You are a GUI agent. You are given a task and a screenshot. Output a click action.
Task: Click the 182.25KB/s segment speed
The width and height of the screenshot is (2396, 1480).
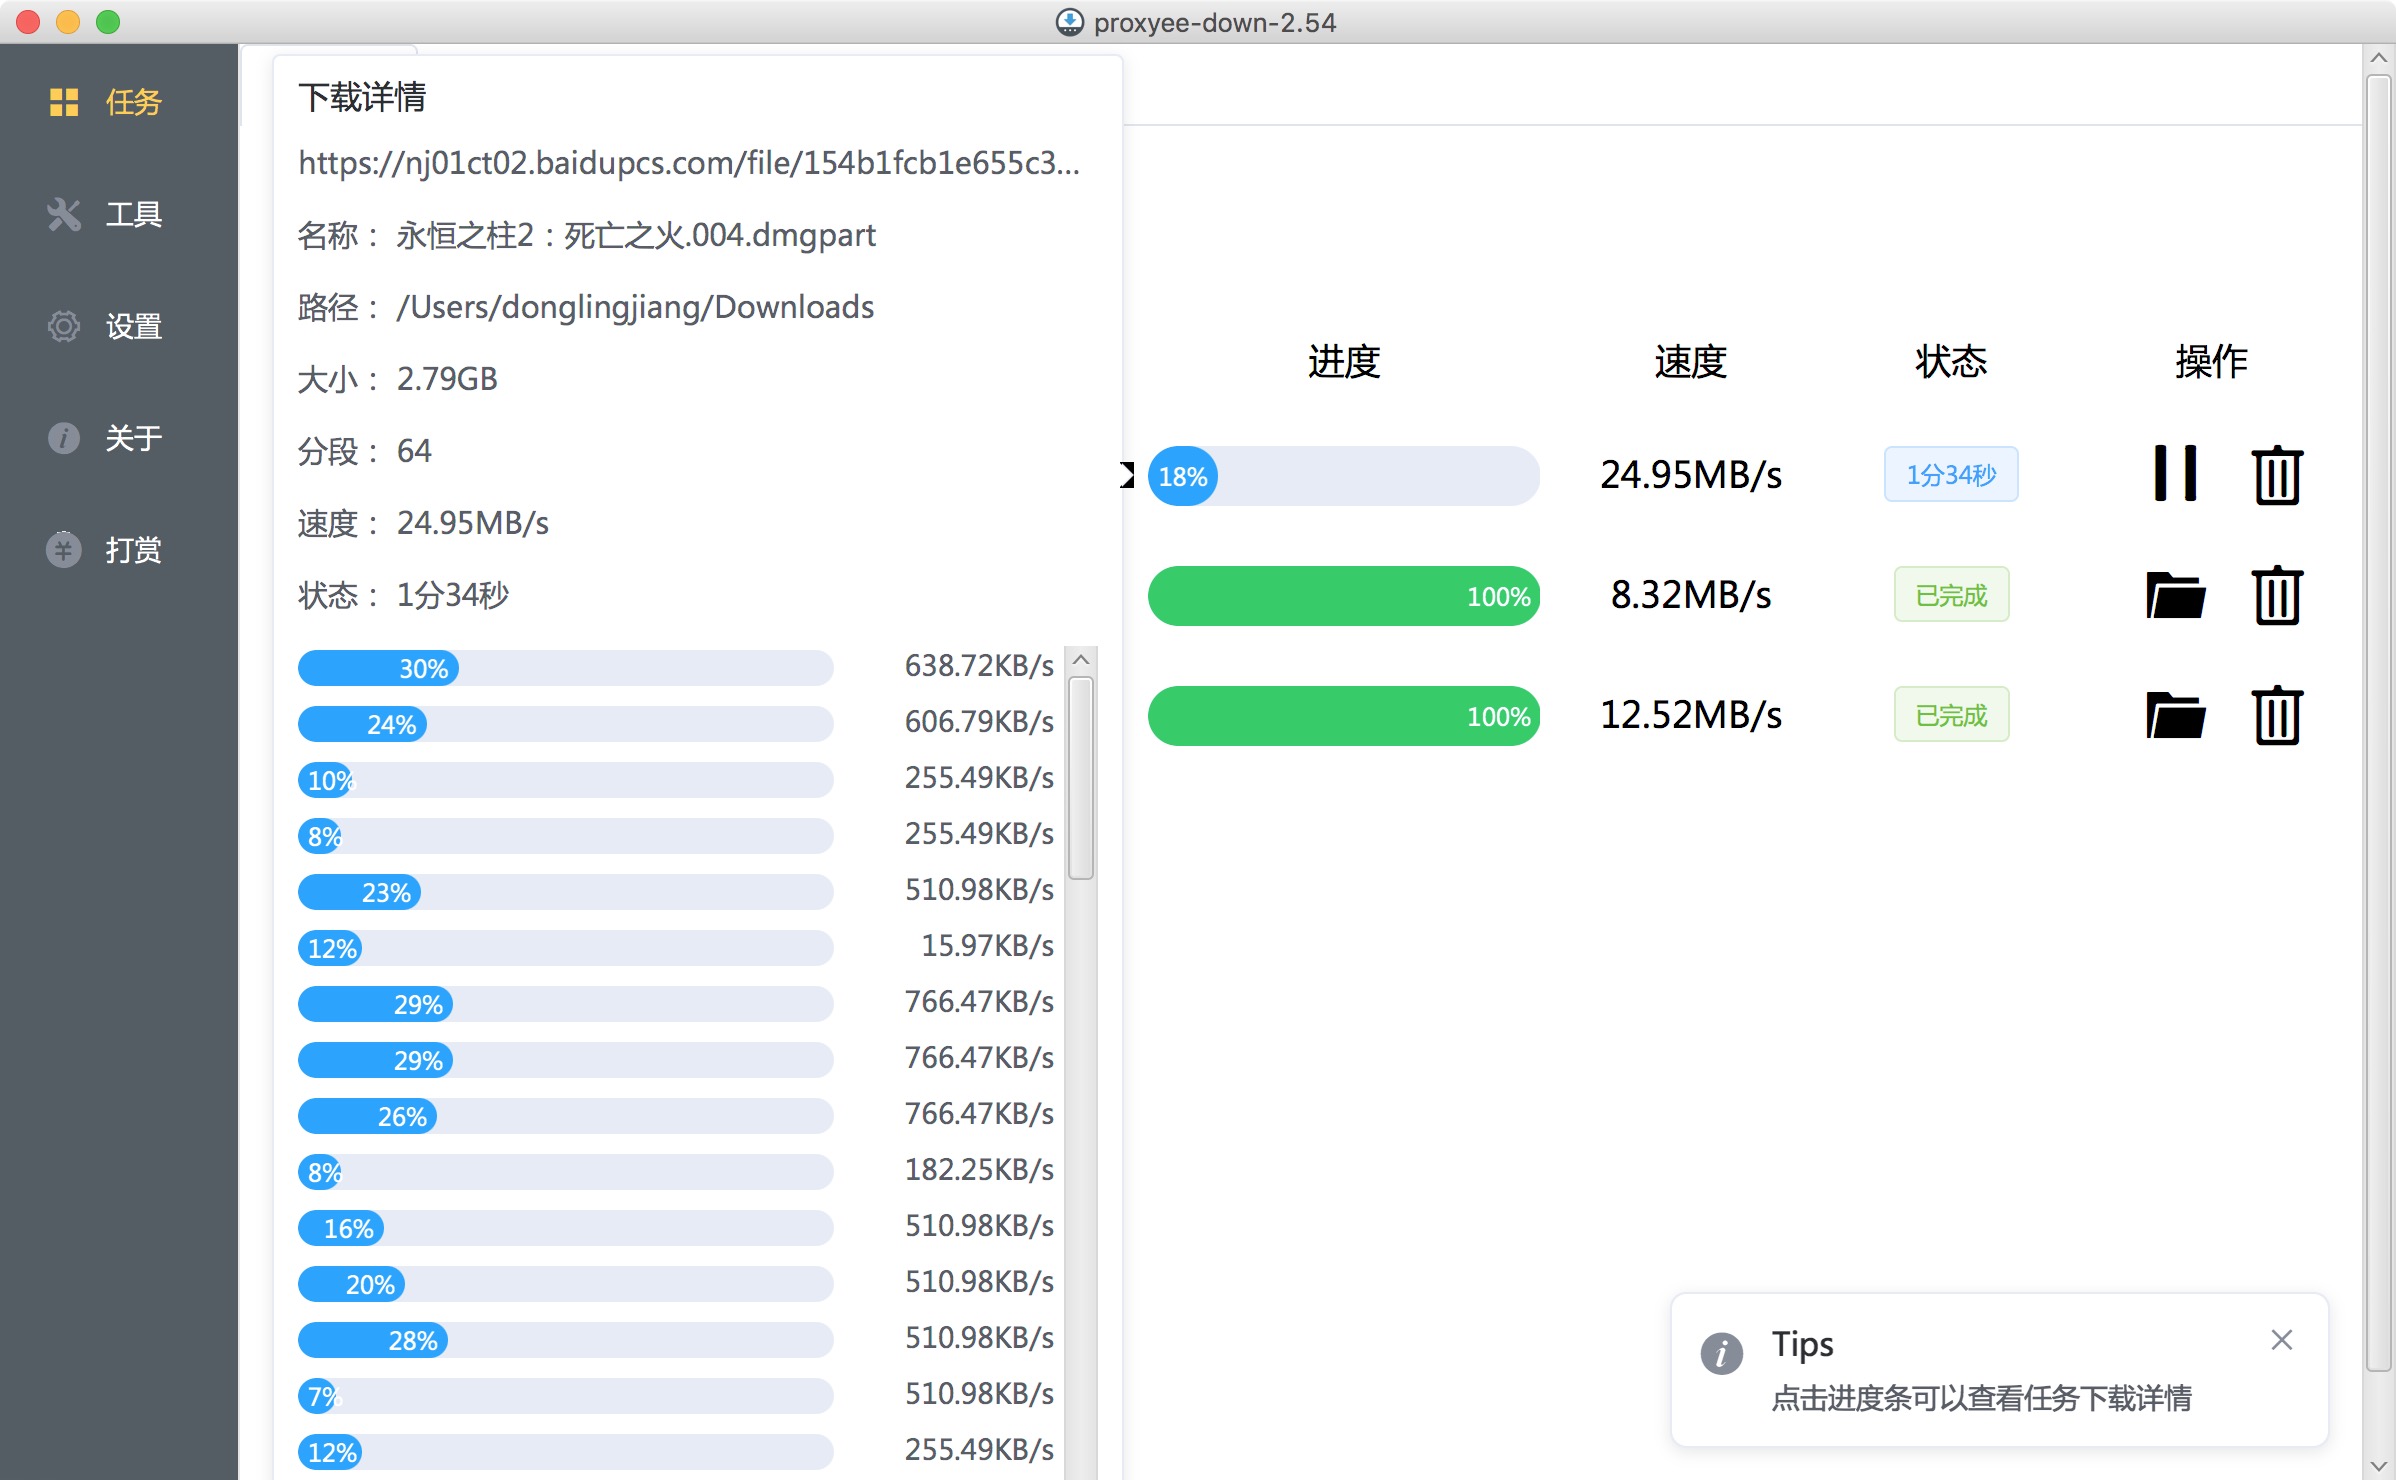point(979,1169)
